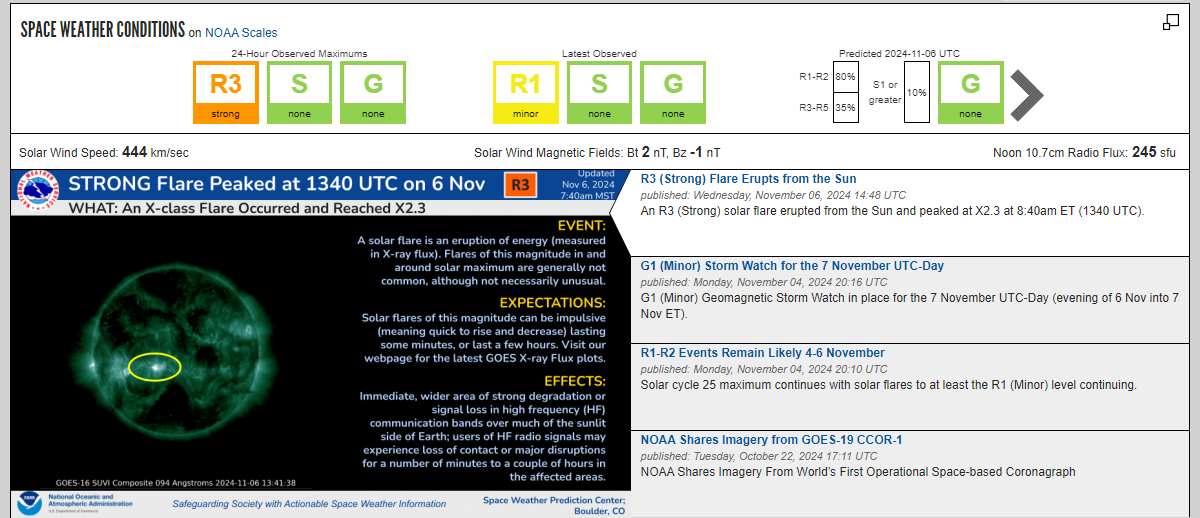Click the published date of R3 Flare story
This screenshot has width=1200, height=518.
coord(773,195)
